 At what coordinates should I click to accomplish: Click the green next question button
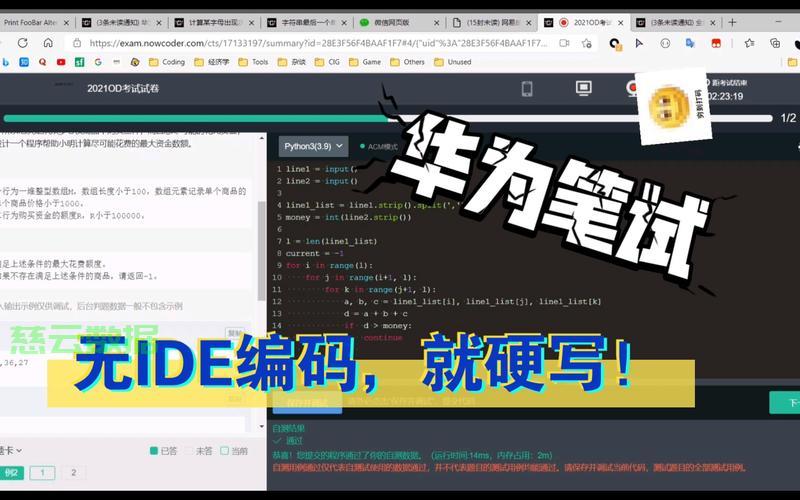click(786, 403)
